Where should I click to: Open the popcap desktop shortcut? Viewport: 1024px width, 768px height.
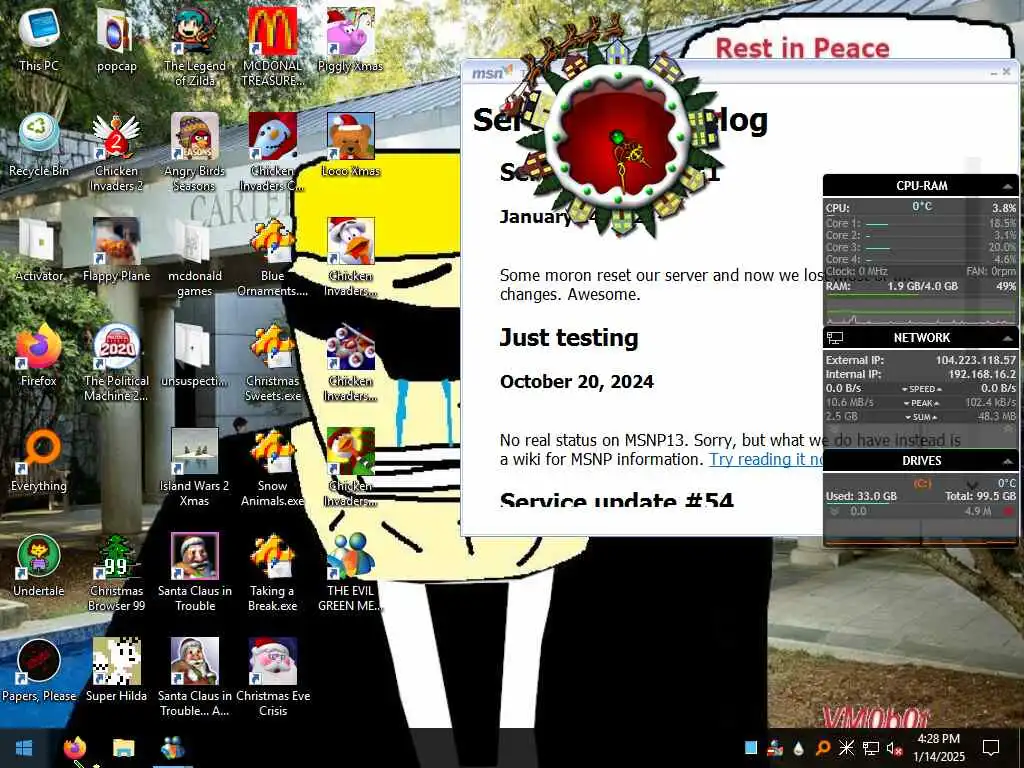[x=116, y=38]
